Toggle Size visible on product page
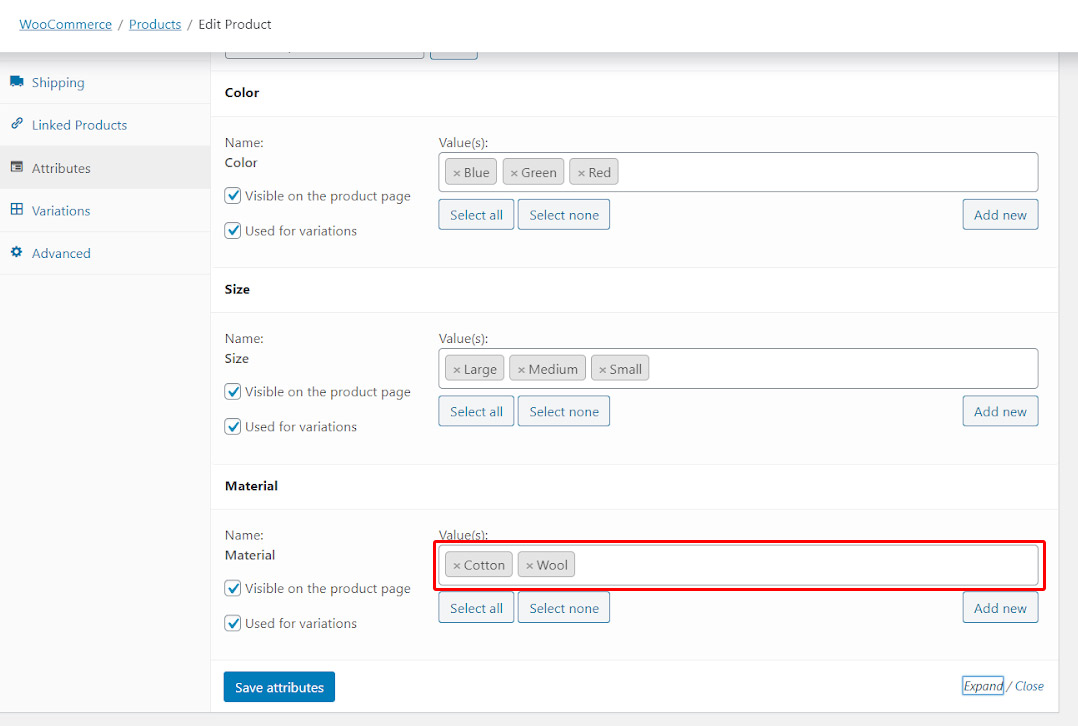The width and height of the screenshot is (1078, 726). tap(232, 391)
